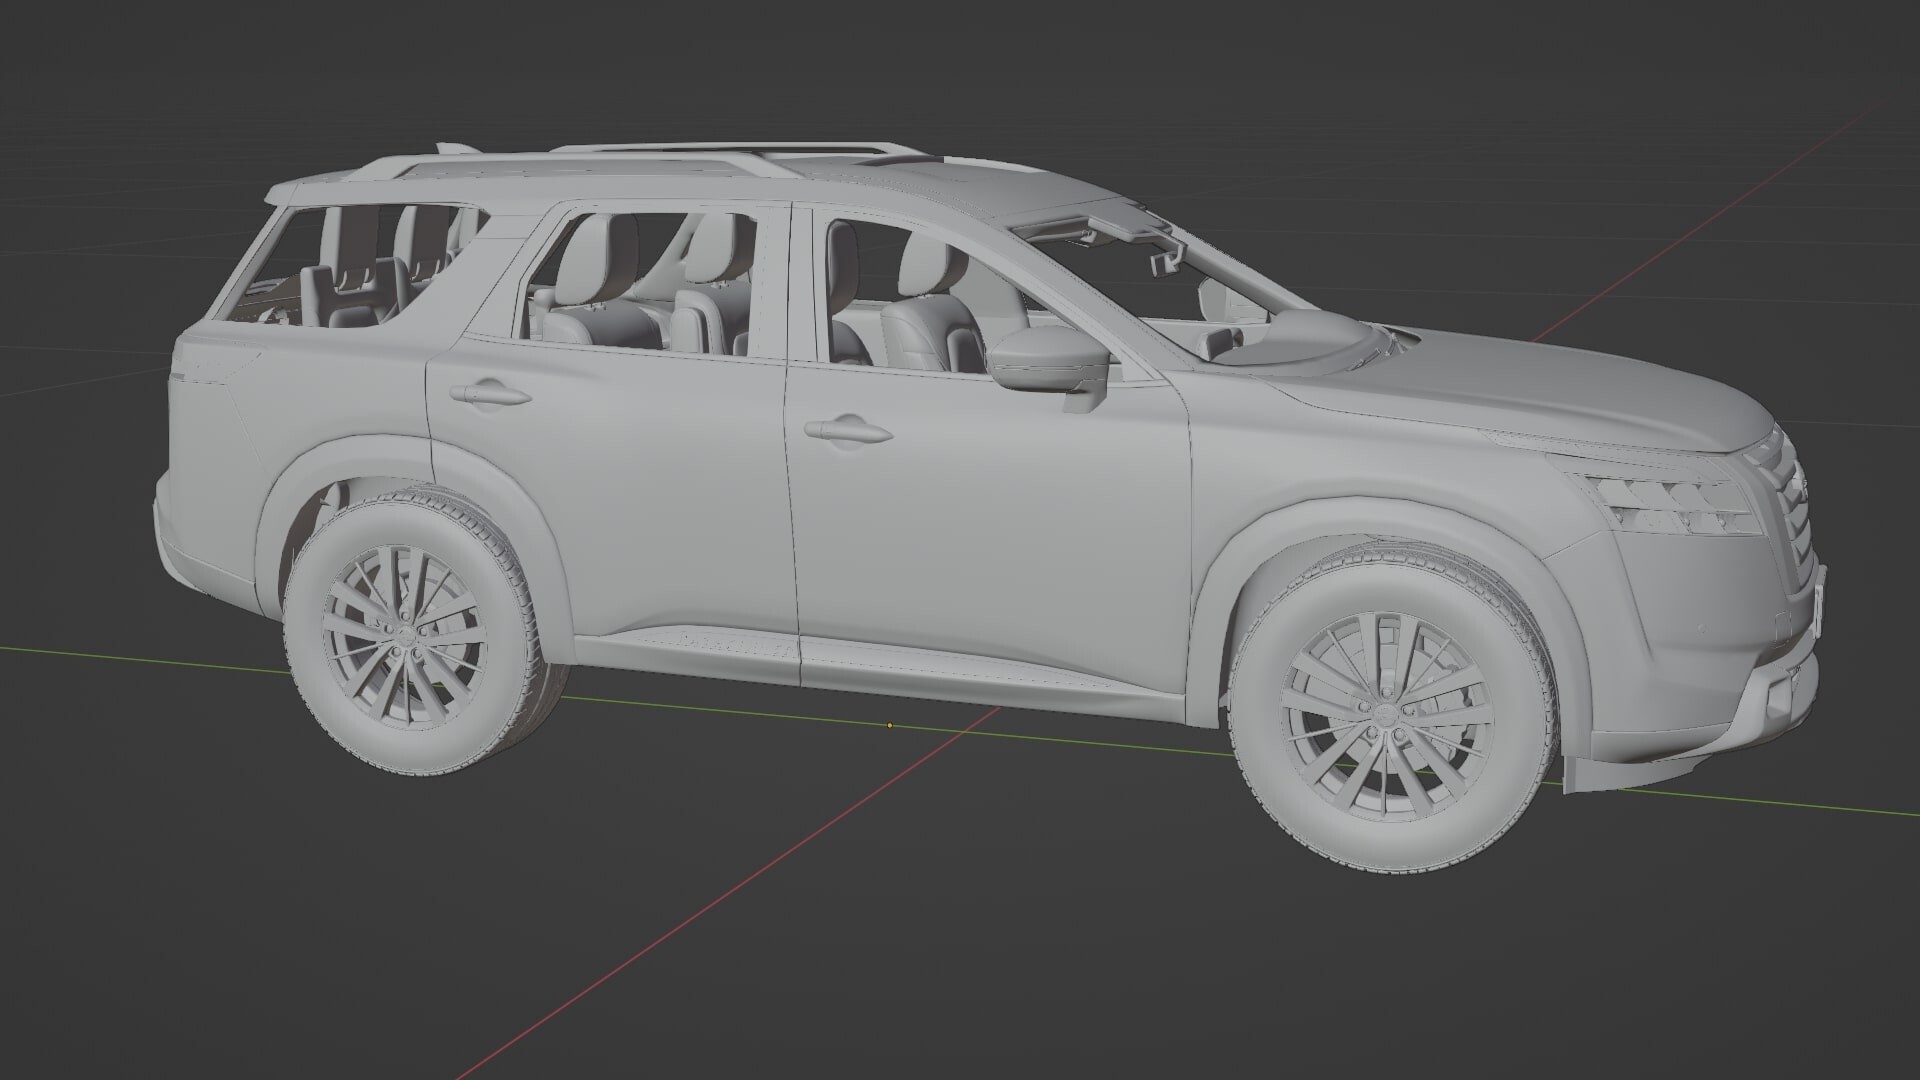Click the windshield glass area

(x=1260, y=300)
